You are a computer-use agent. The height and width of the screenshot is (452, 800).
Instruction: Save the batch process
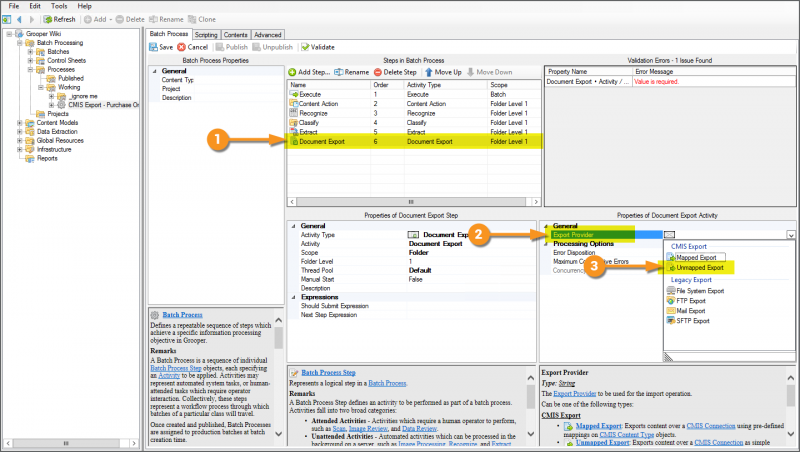pos(161,47)
